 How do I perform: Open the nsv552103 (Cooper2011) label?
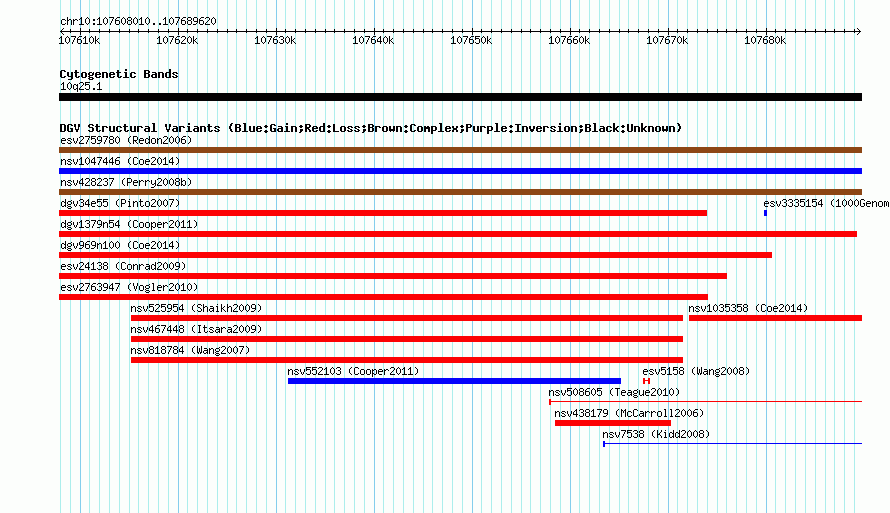click(x=353, y=371)
